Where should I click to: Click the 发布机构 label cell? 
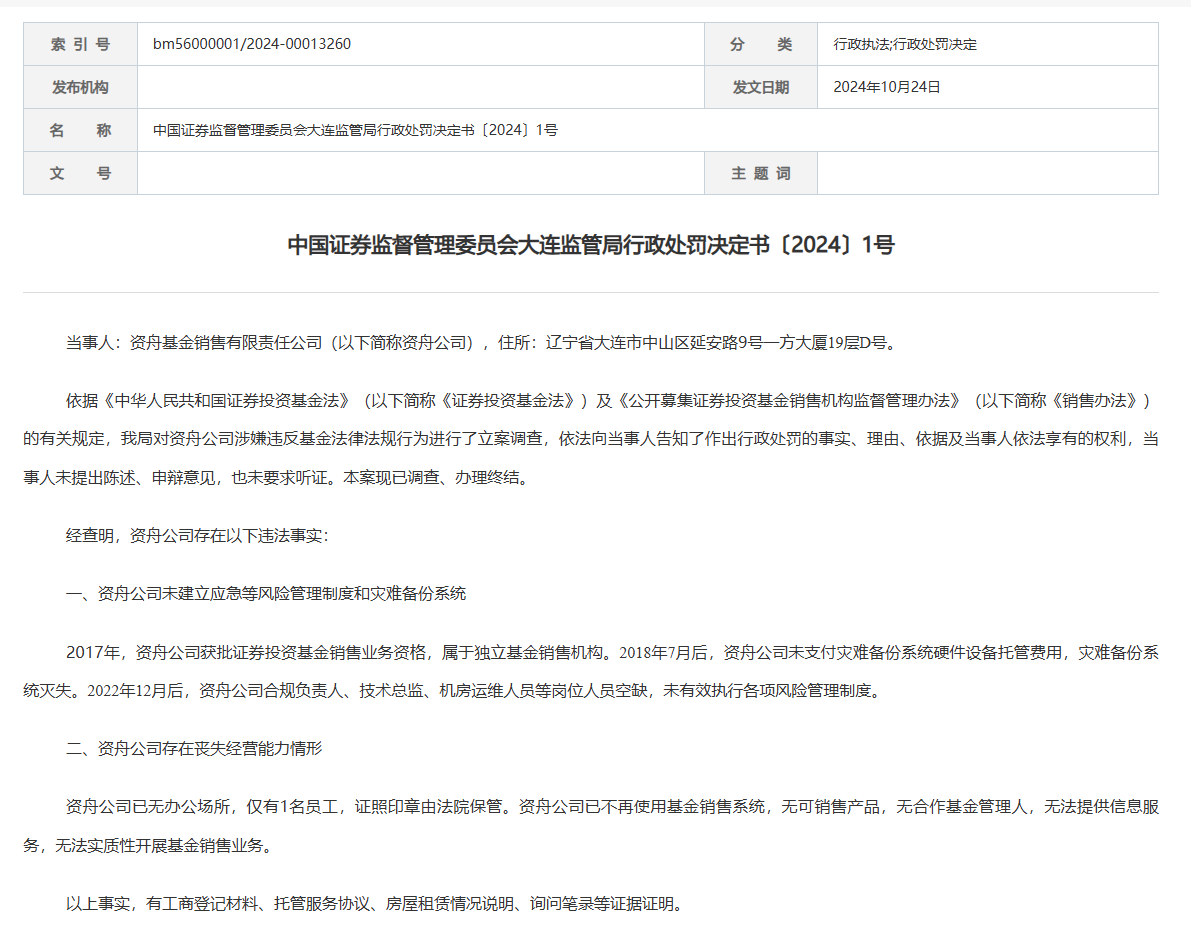click(80, 87)
